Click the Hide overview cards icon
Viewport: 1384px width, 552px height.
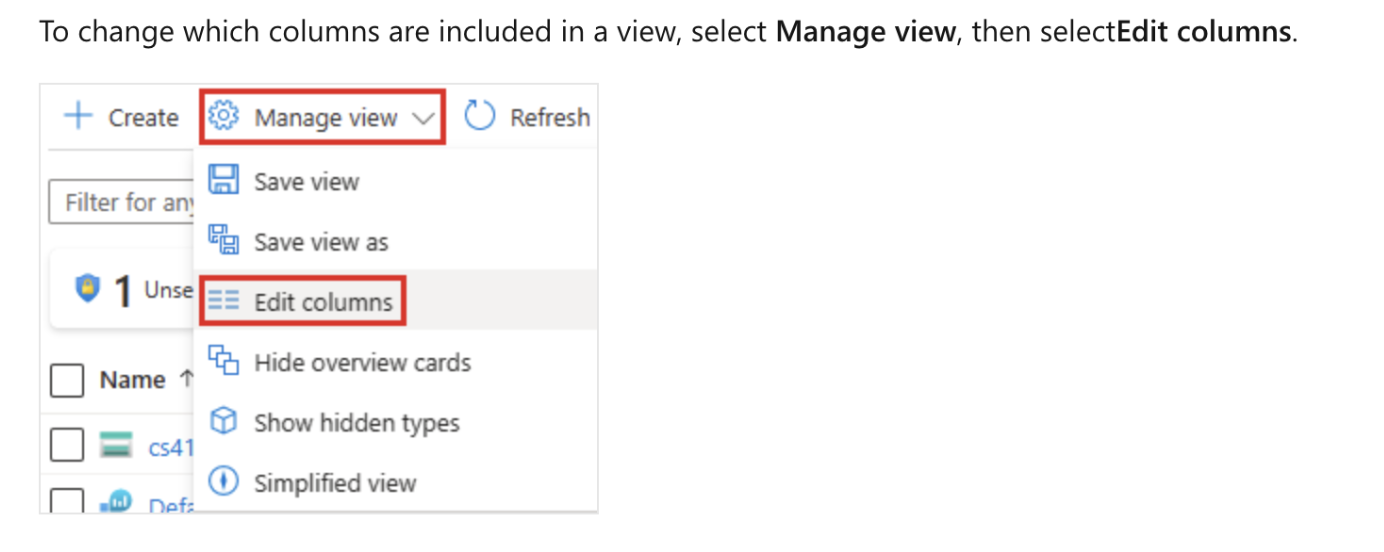[x=223, y=361]
